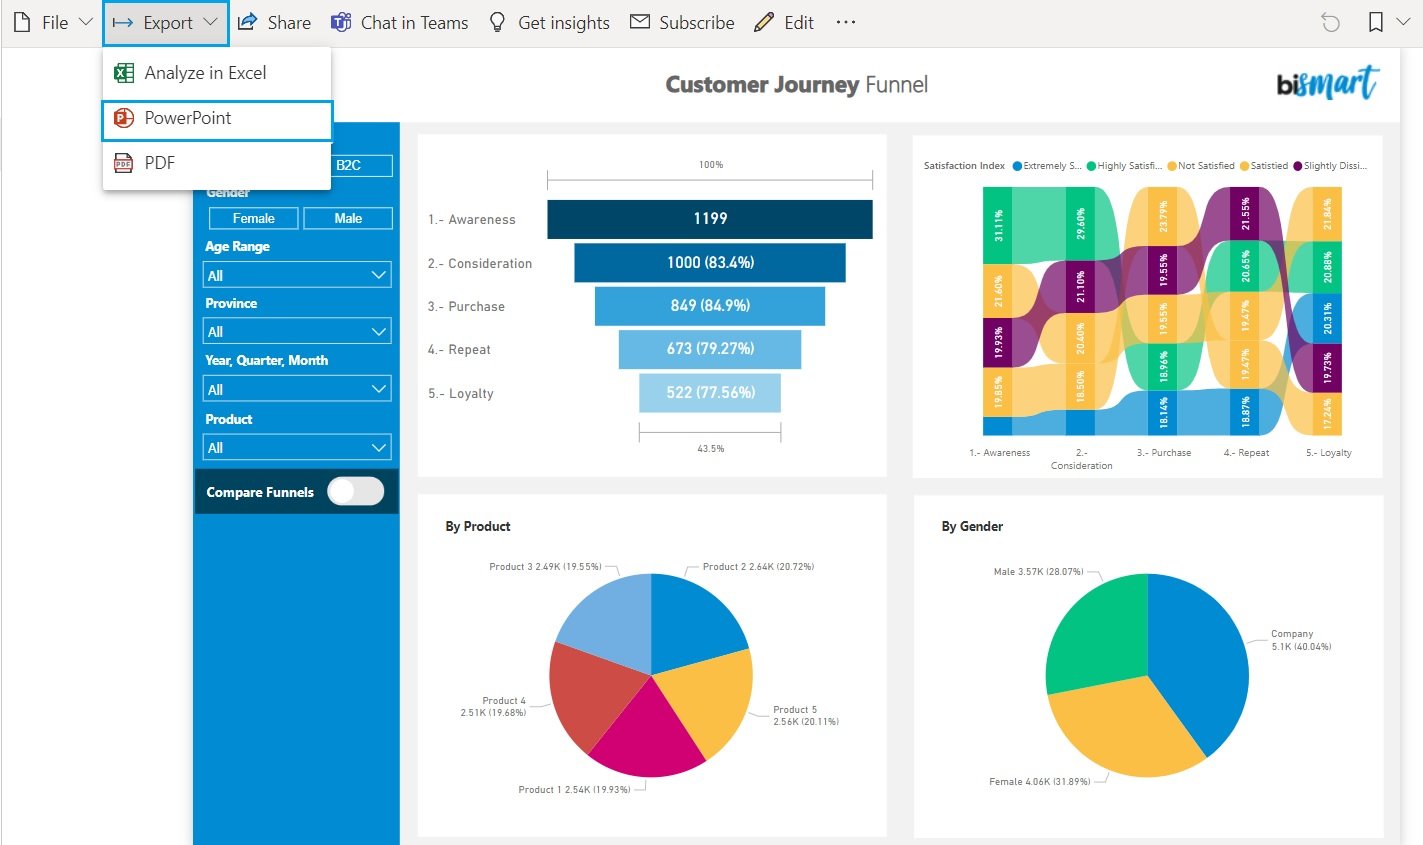The height and width of the screenshot is (845, 1423).
Task: Expand the Province filter dropdown
Action: 297,330
